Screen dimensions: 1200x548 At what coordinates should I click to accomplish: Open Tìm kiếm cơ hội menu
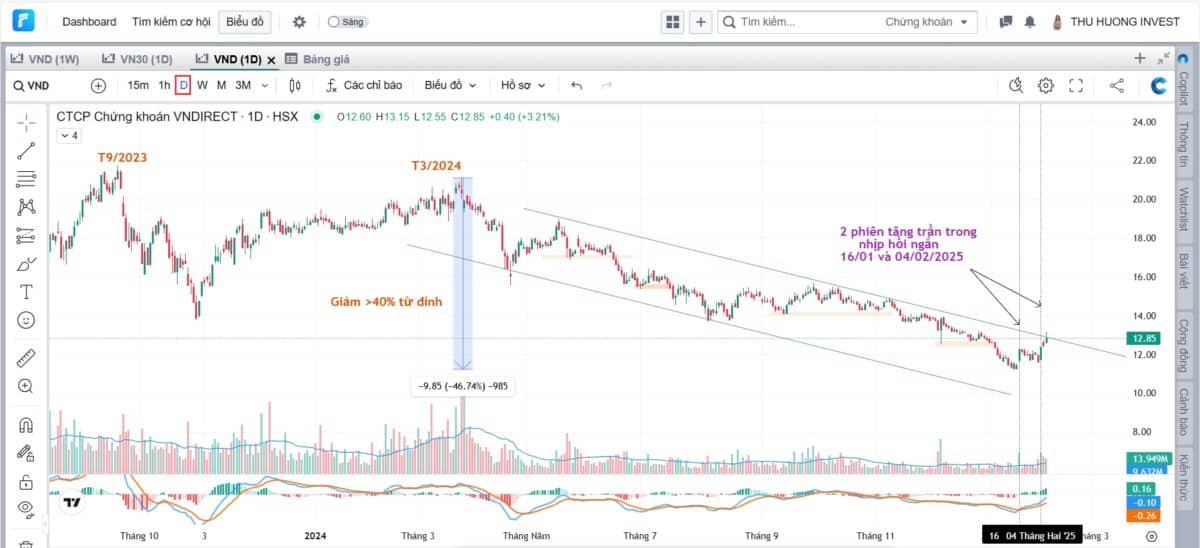171,21
